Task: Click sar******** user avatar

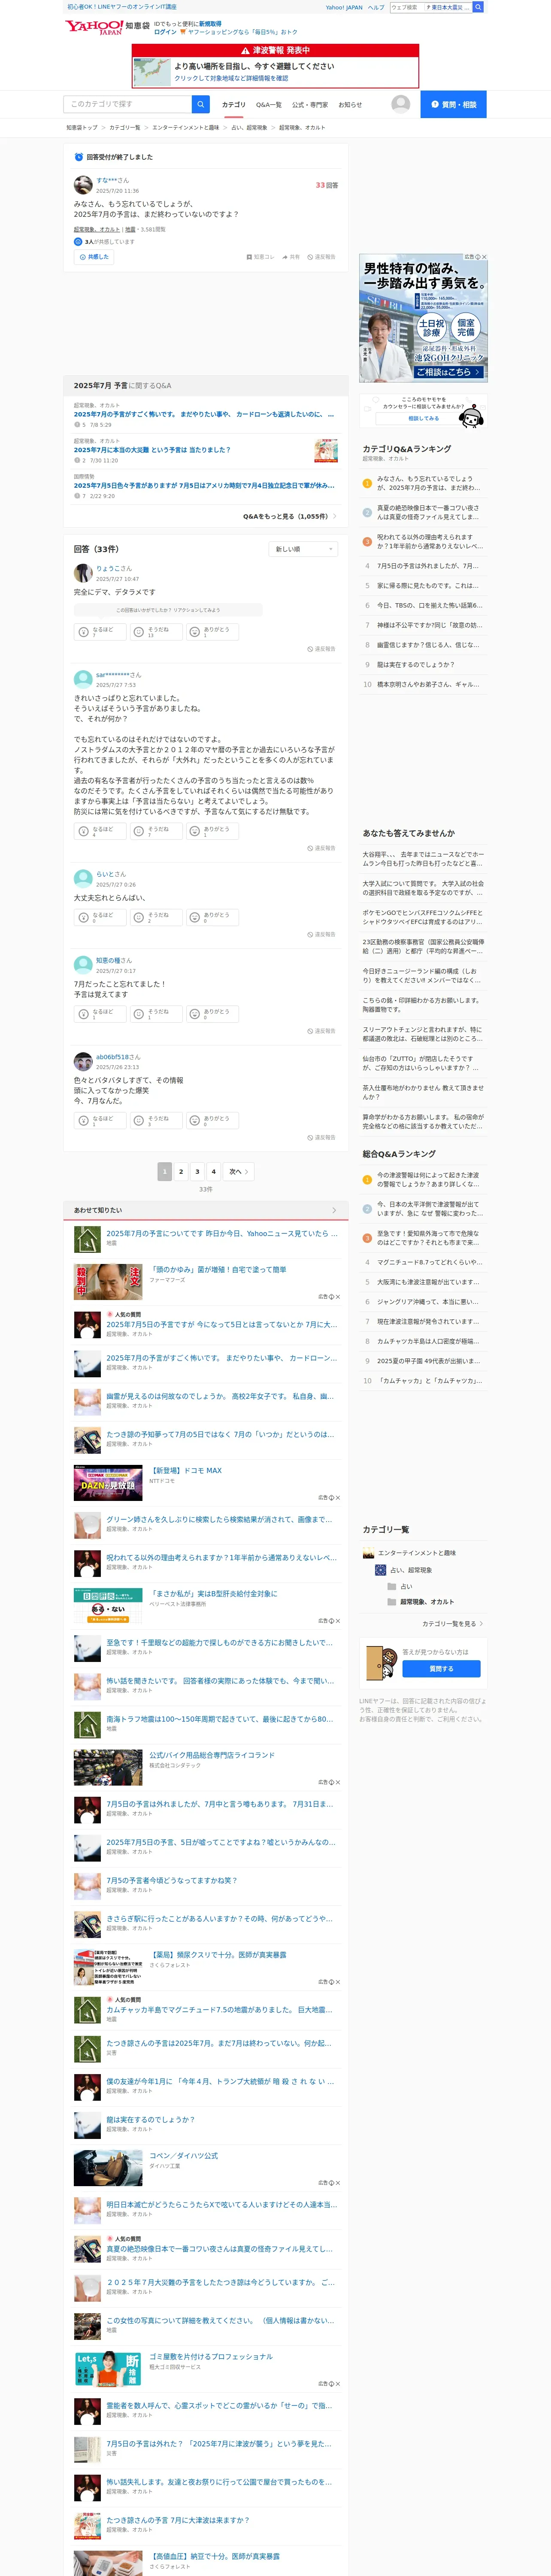Action: tap(83, 680)
